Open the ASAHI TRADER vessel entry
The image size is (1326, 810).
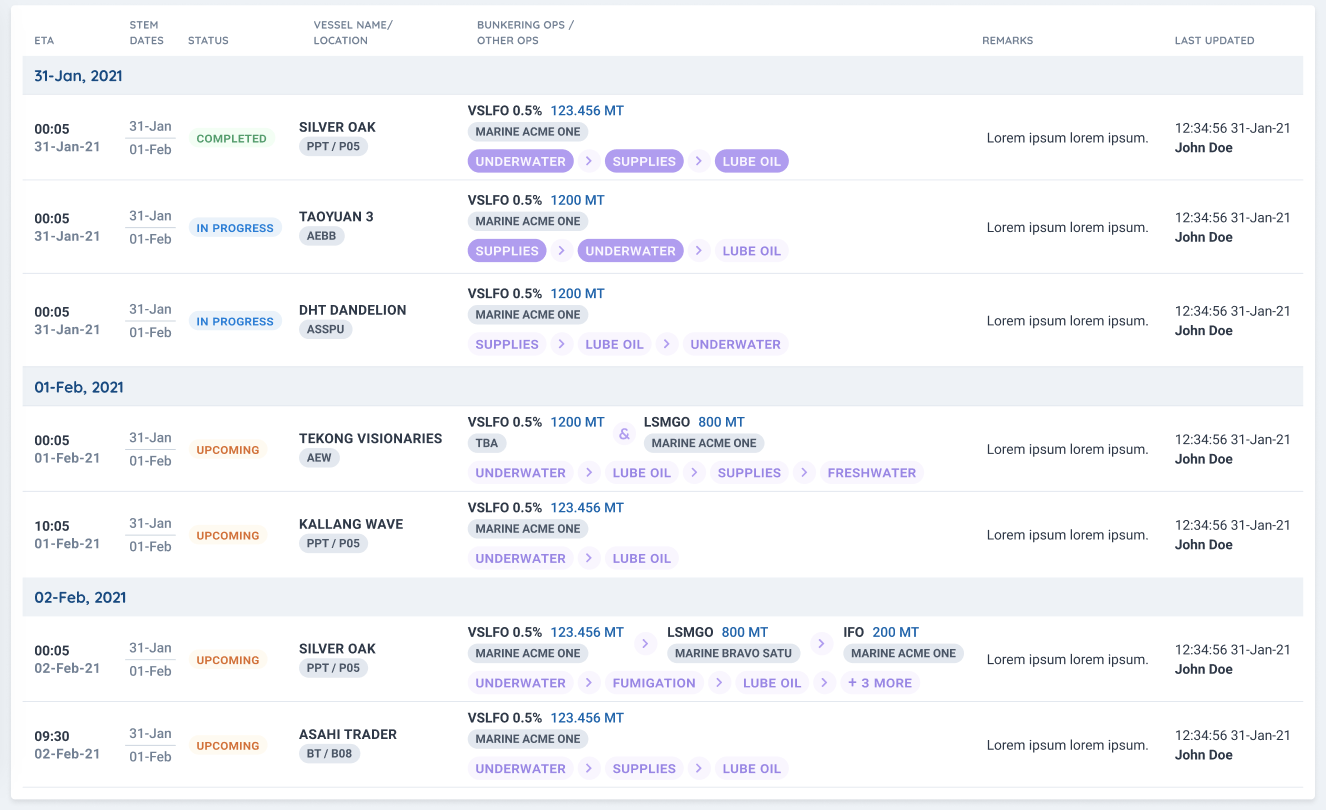pyautogui.click(x=348, y=734)
